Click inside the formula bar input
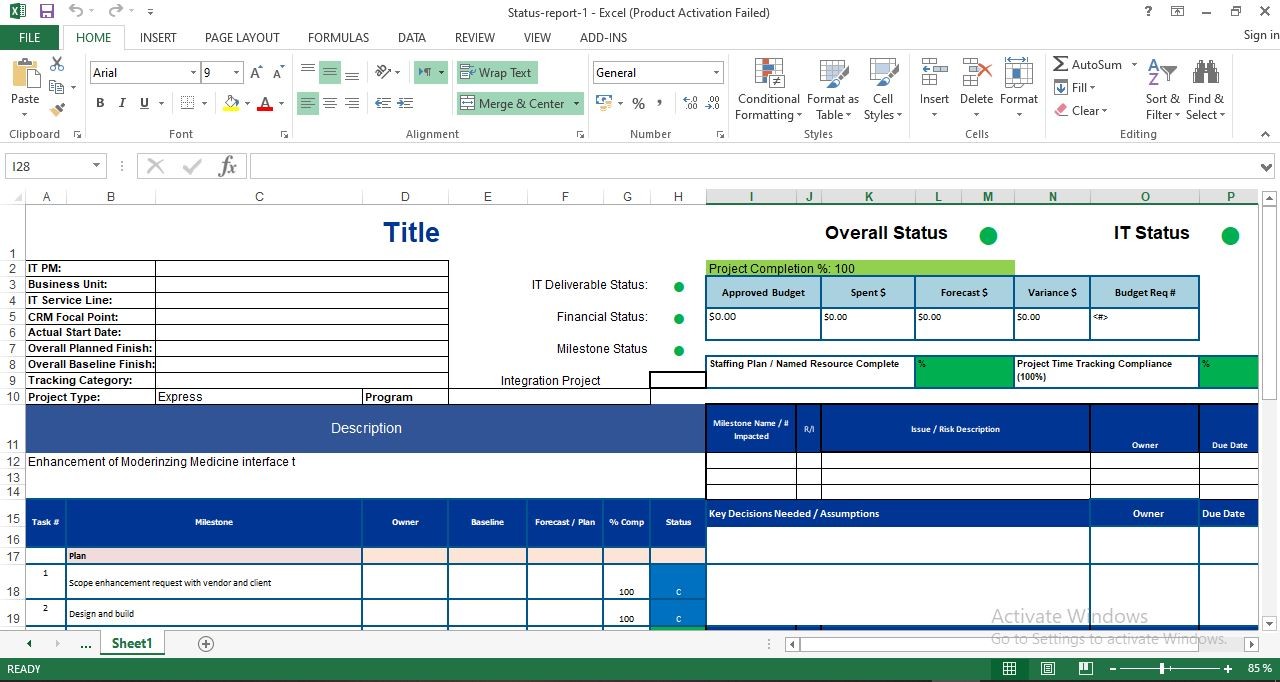This screenshot has width=1280, height=682. point(750,167)
